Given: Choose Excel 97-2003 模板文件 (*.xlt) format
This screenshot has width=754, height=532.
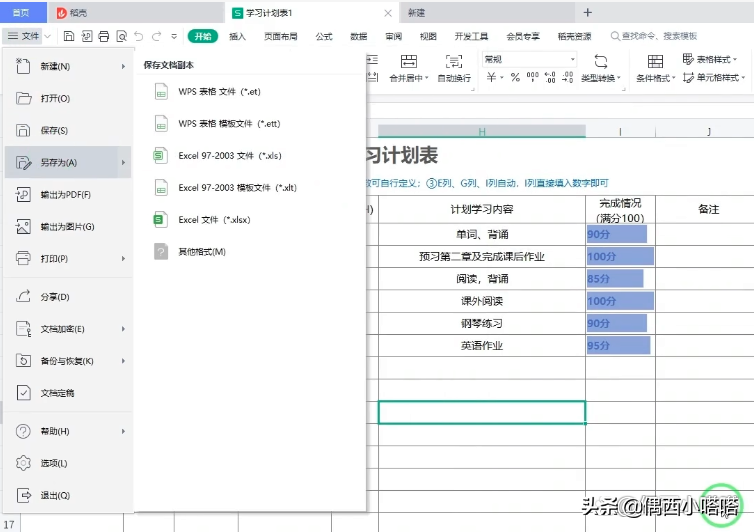Looking at the screenshot, I should click(238, 188).
